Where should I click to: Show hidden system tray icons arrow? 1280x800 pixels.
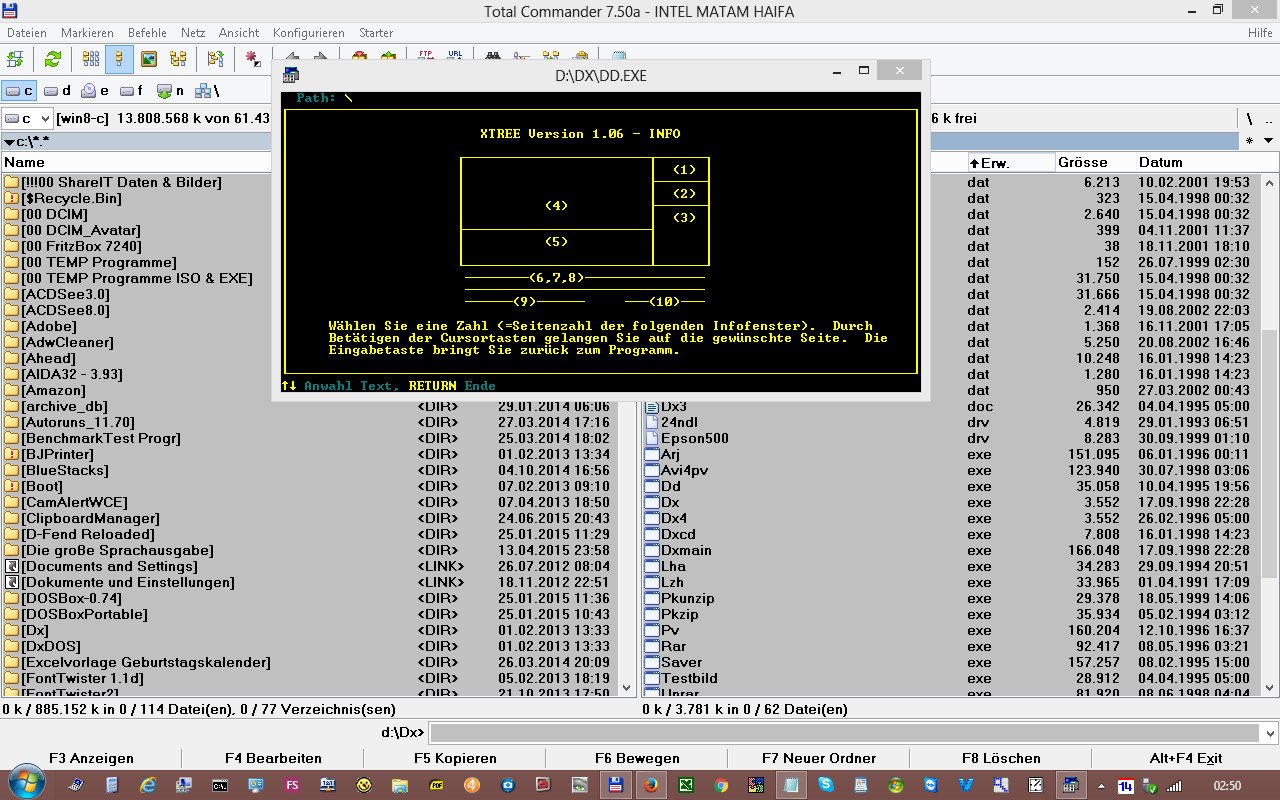click(1102, 785)
